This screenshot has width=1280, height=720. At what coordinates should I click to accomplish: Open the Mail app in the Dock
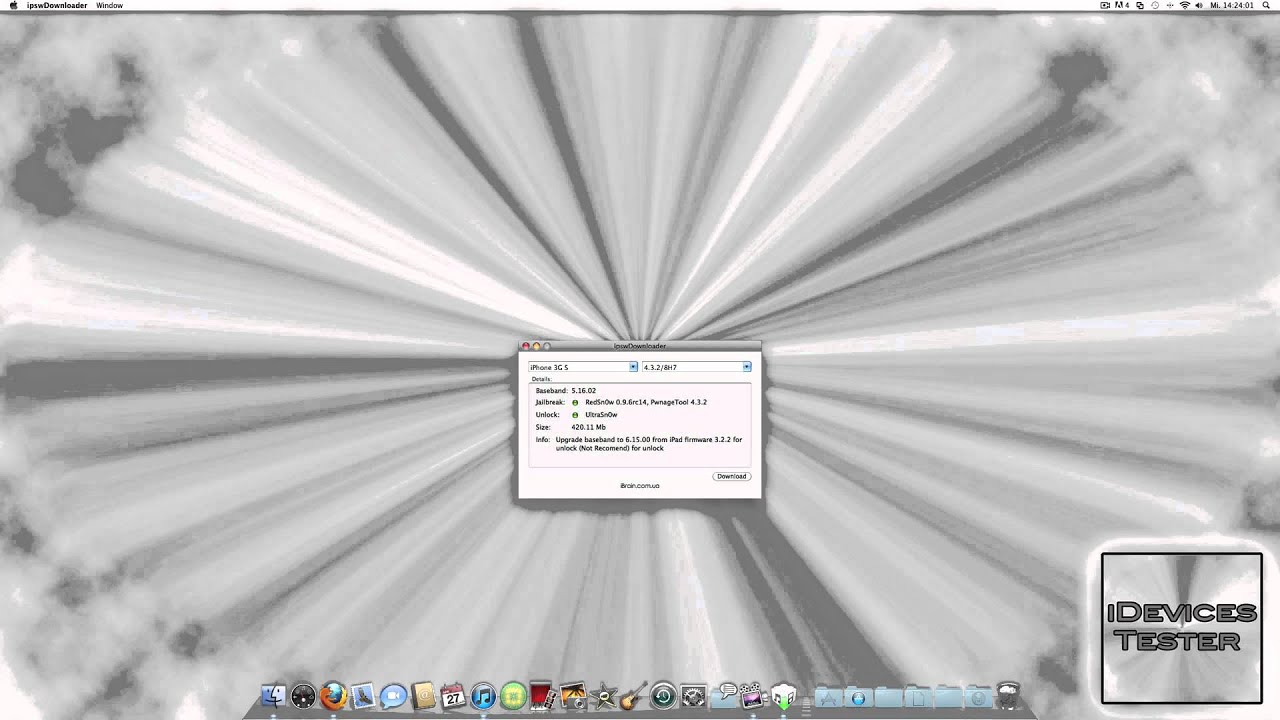click(363, 696)
